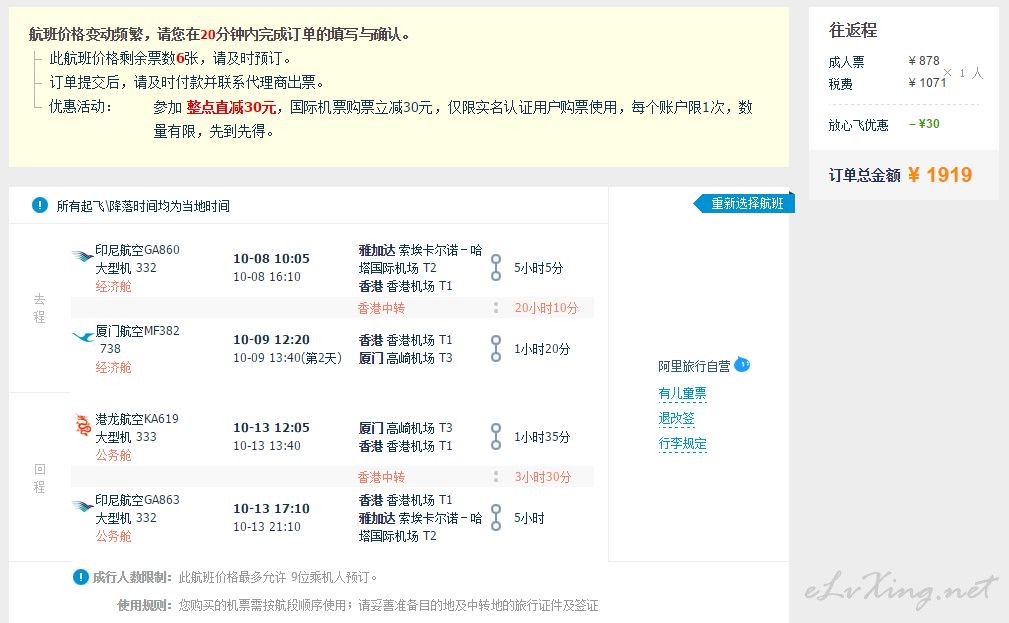Click the order total ¥ 1919

point(940,174)
